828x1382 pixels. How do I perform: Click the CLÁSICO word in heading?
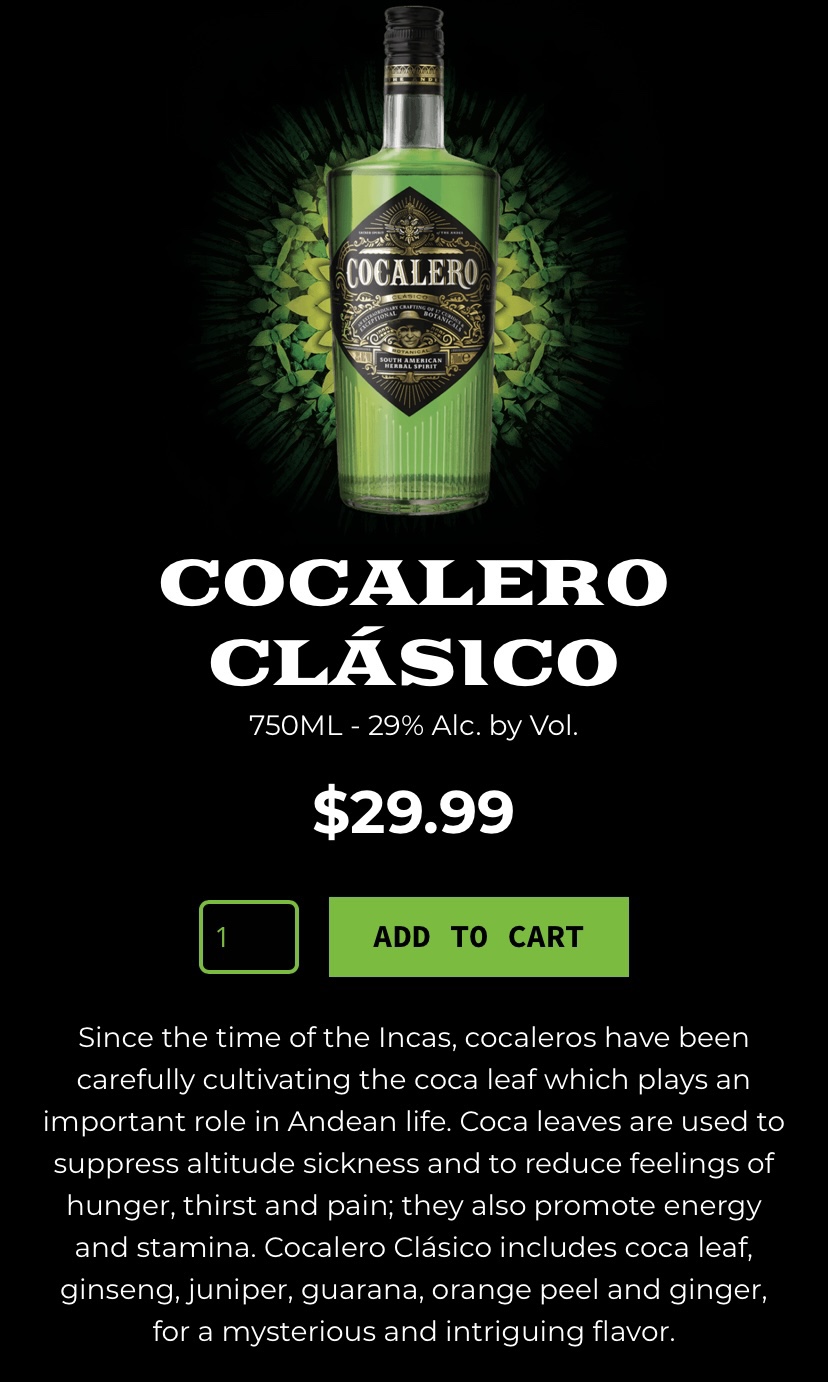414,660
